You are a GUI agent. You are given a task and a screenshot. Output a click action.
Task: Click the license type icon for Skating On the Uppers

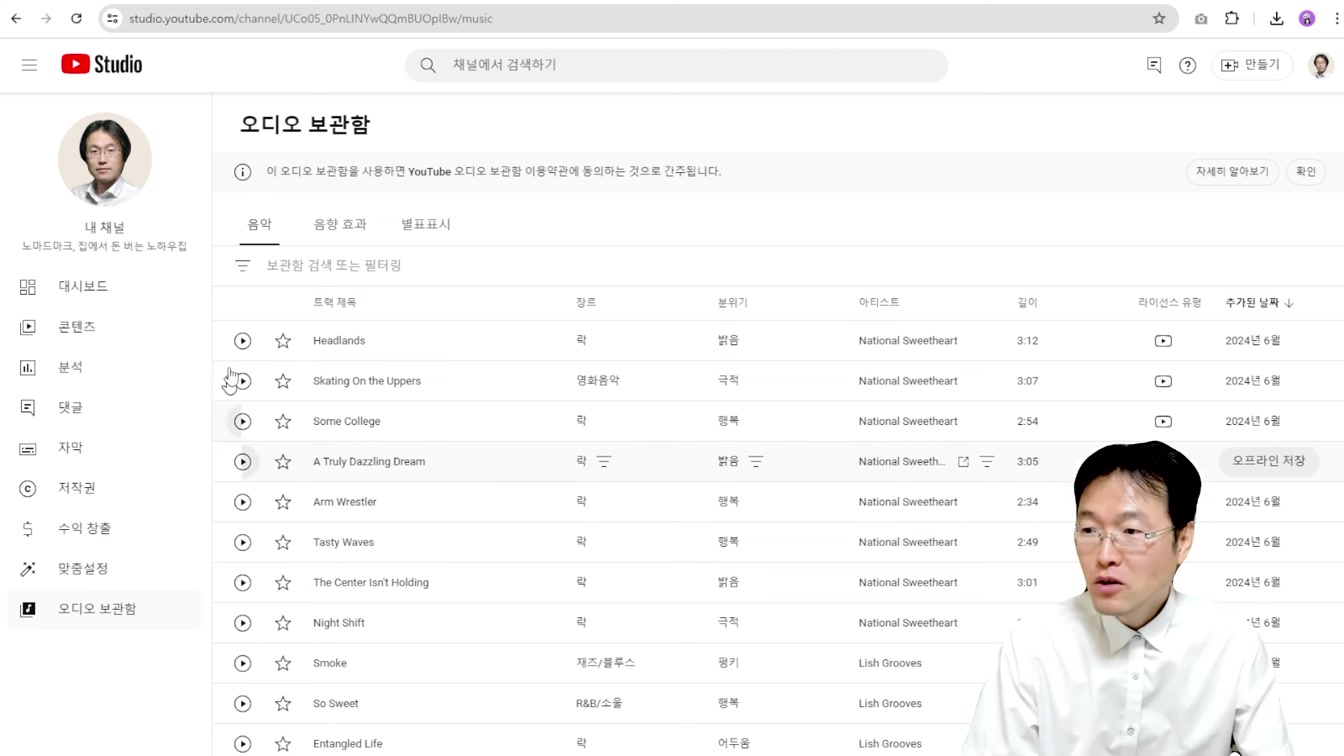[x=1163, y=381]
